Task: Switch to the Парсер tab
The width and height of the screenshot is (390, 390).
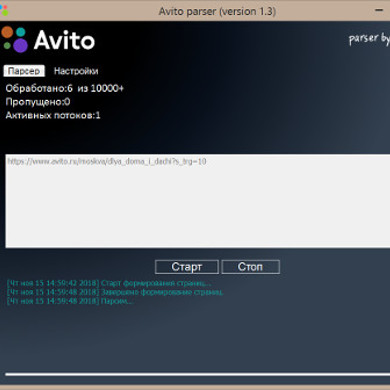Action: [24, 71]
